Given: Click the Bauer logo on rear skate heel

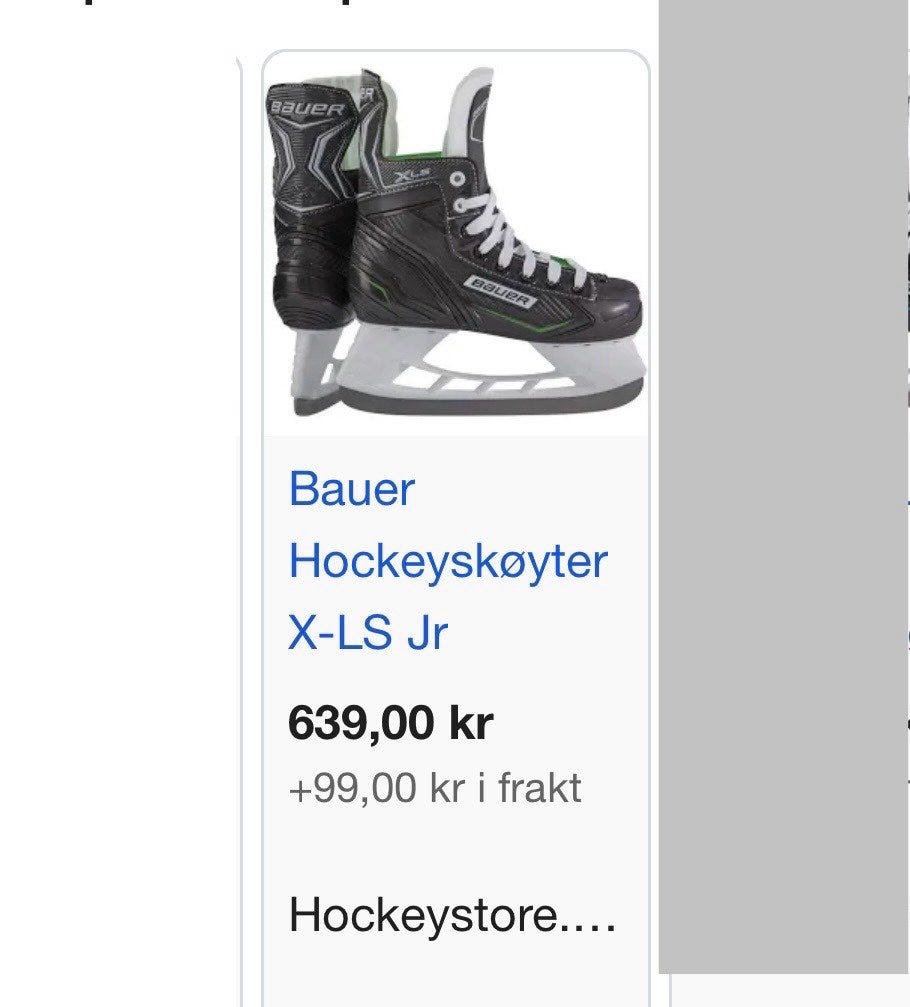Looking at the screenshot, I should [x=307, y=108].
